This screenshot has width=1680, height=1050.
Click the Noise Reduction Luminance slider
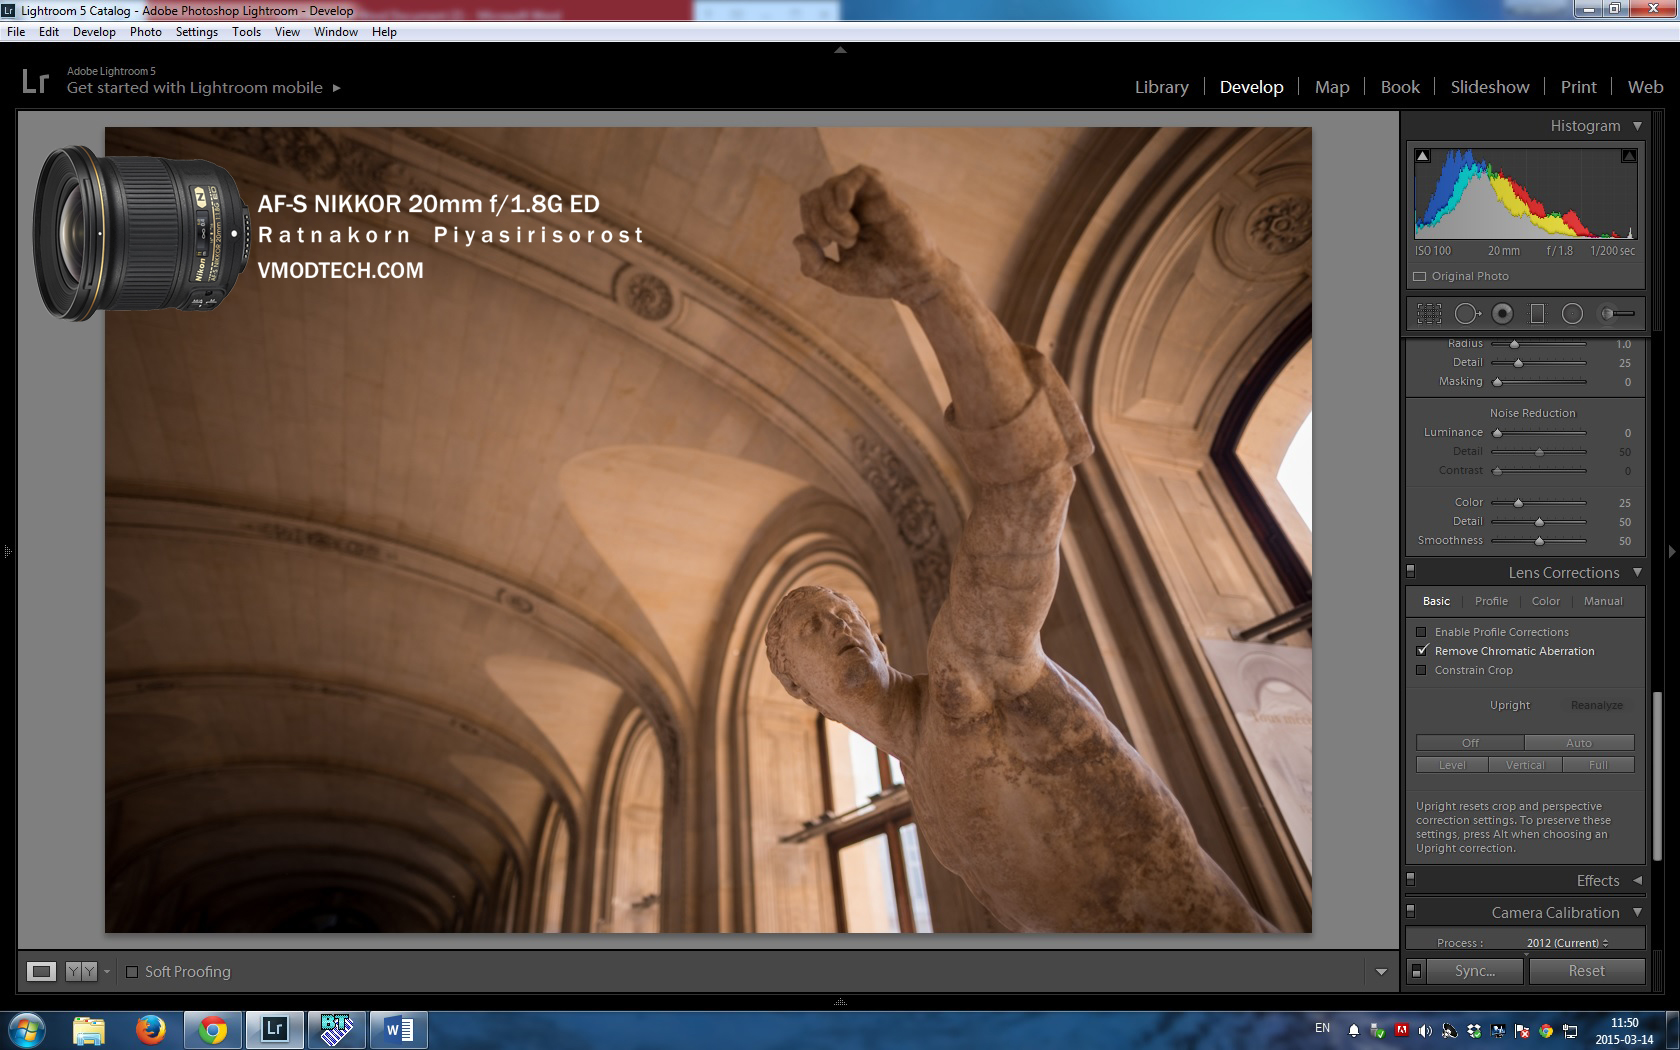(1541, 433)
